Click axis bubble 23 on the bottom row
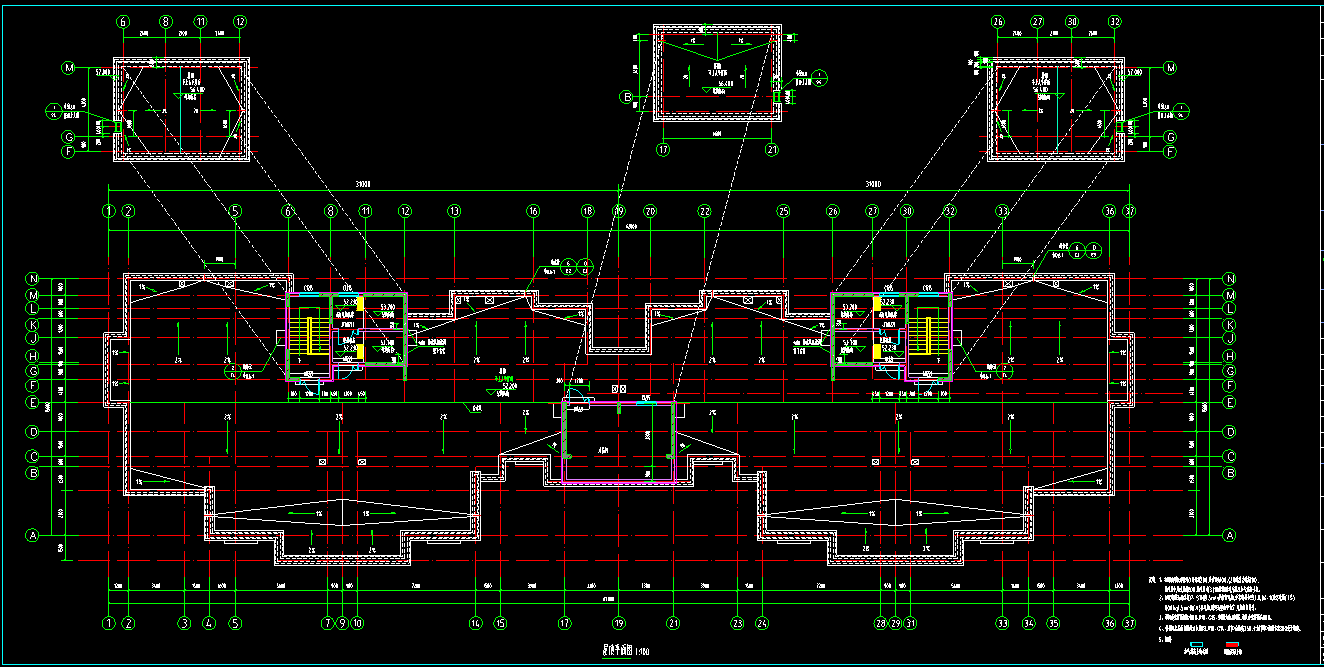Image resolution: width=1324 pixels, height=667 pixels. (x=738, y=623)
